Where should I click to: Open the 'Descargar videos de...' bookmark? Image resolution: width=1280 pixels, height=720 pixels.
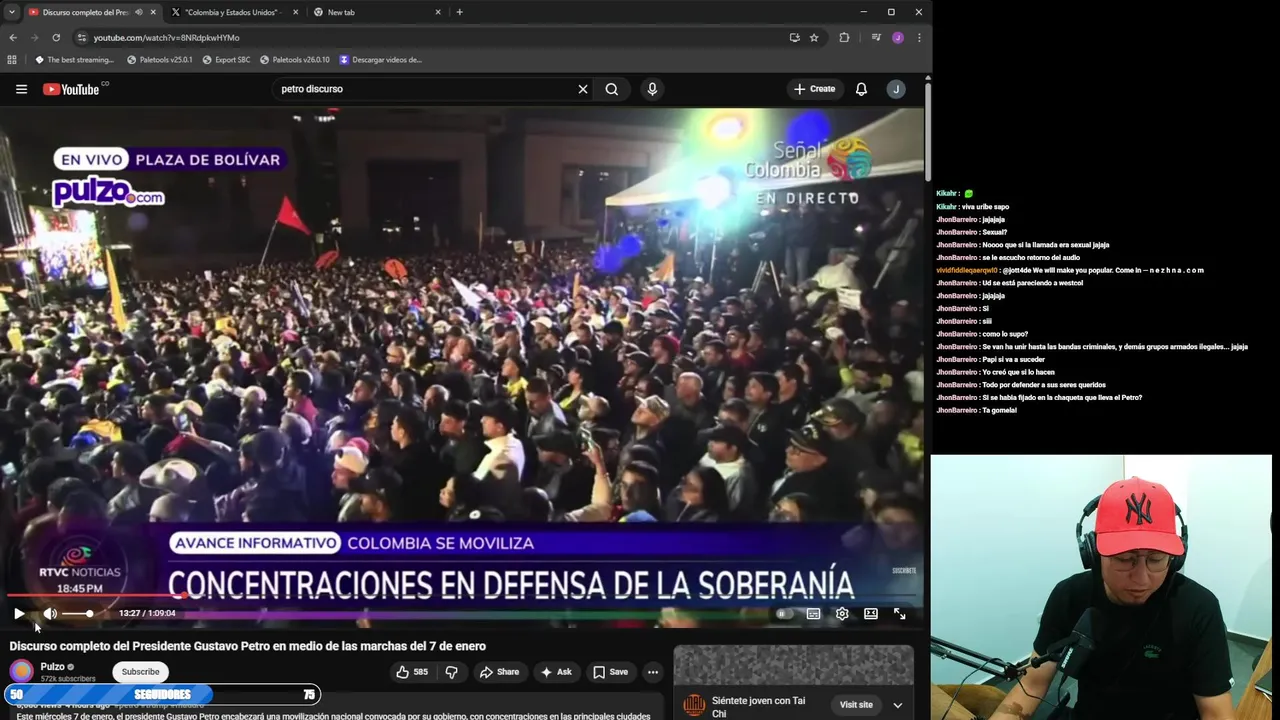[380, 59]
